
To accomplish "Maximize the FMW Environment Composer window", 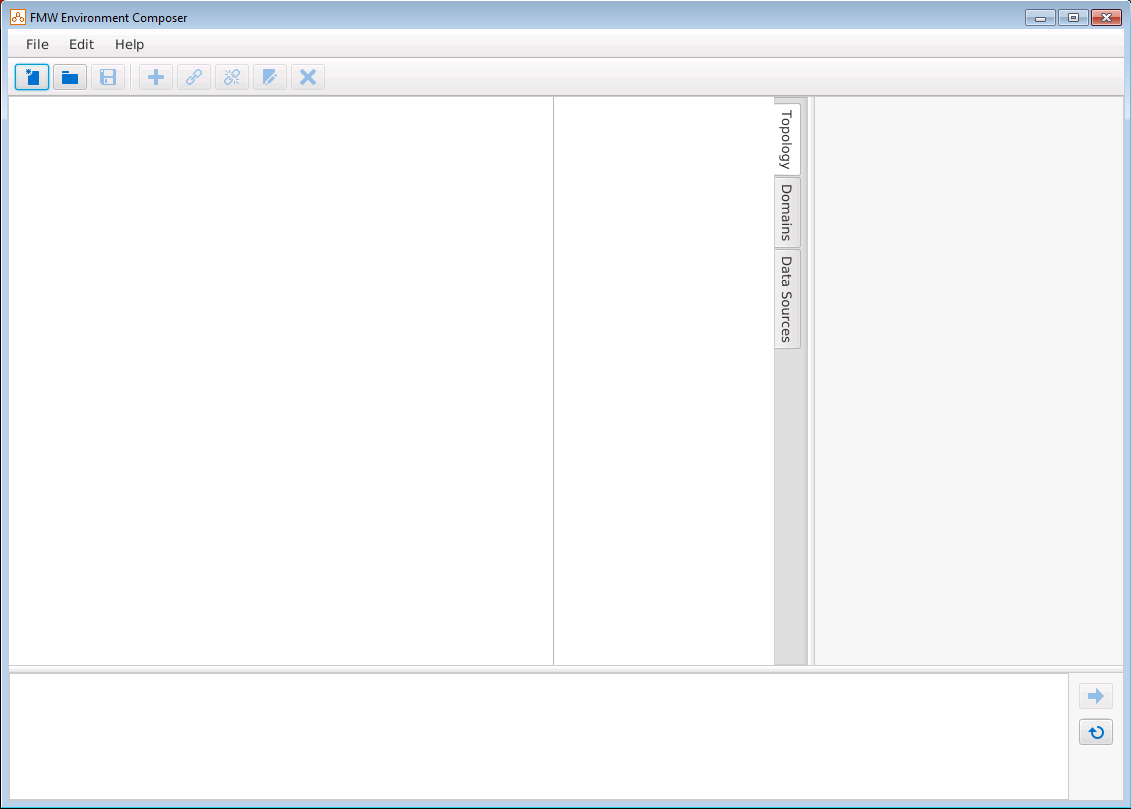I will [x=1073, y=18].
